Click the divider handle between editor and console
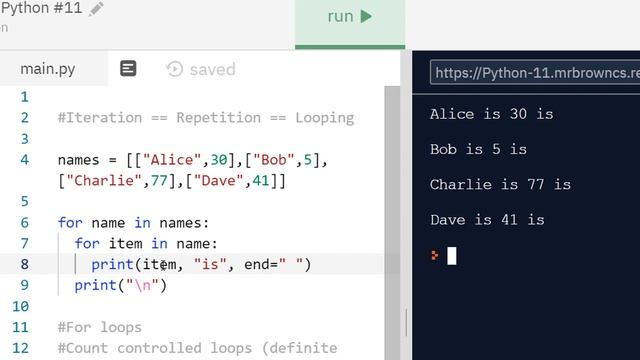640x360 pixels. coord(406,322)
